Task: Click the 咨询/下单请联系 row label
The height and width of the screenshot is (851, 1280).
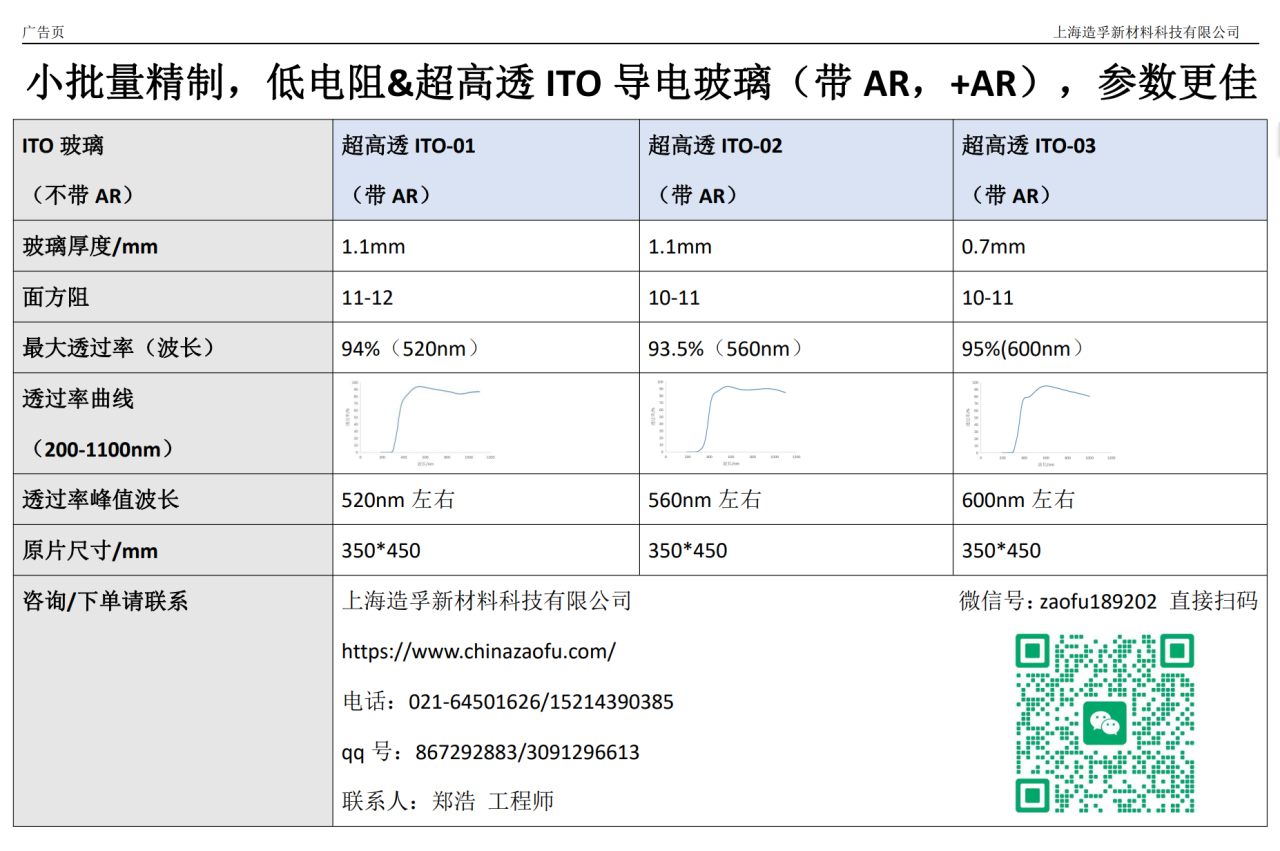Action: click(x=105, y=601)
